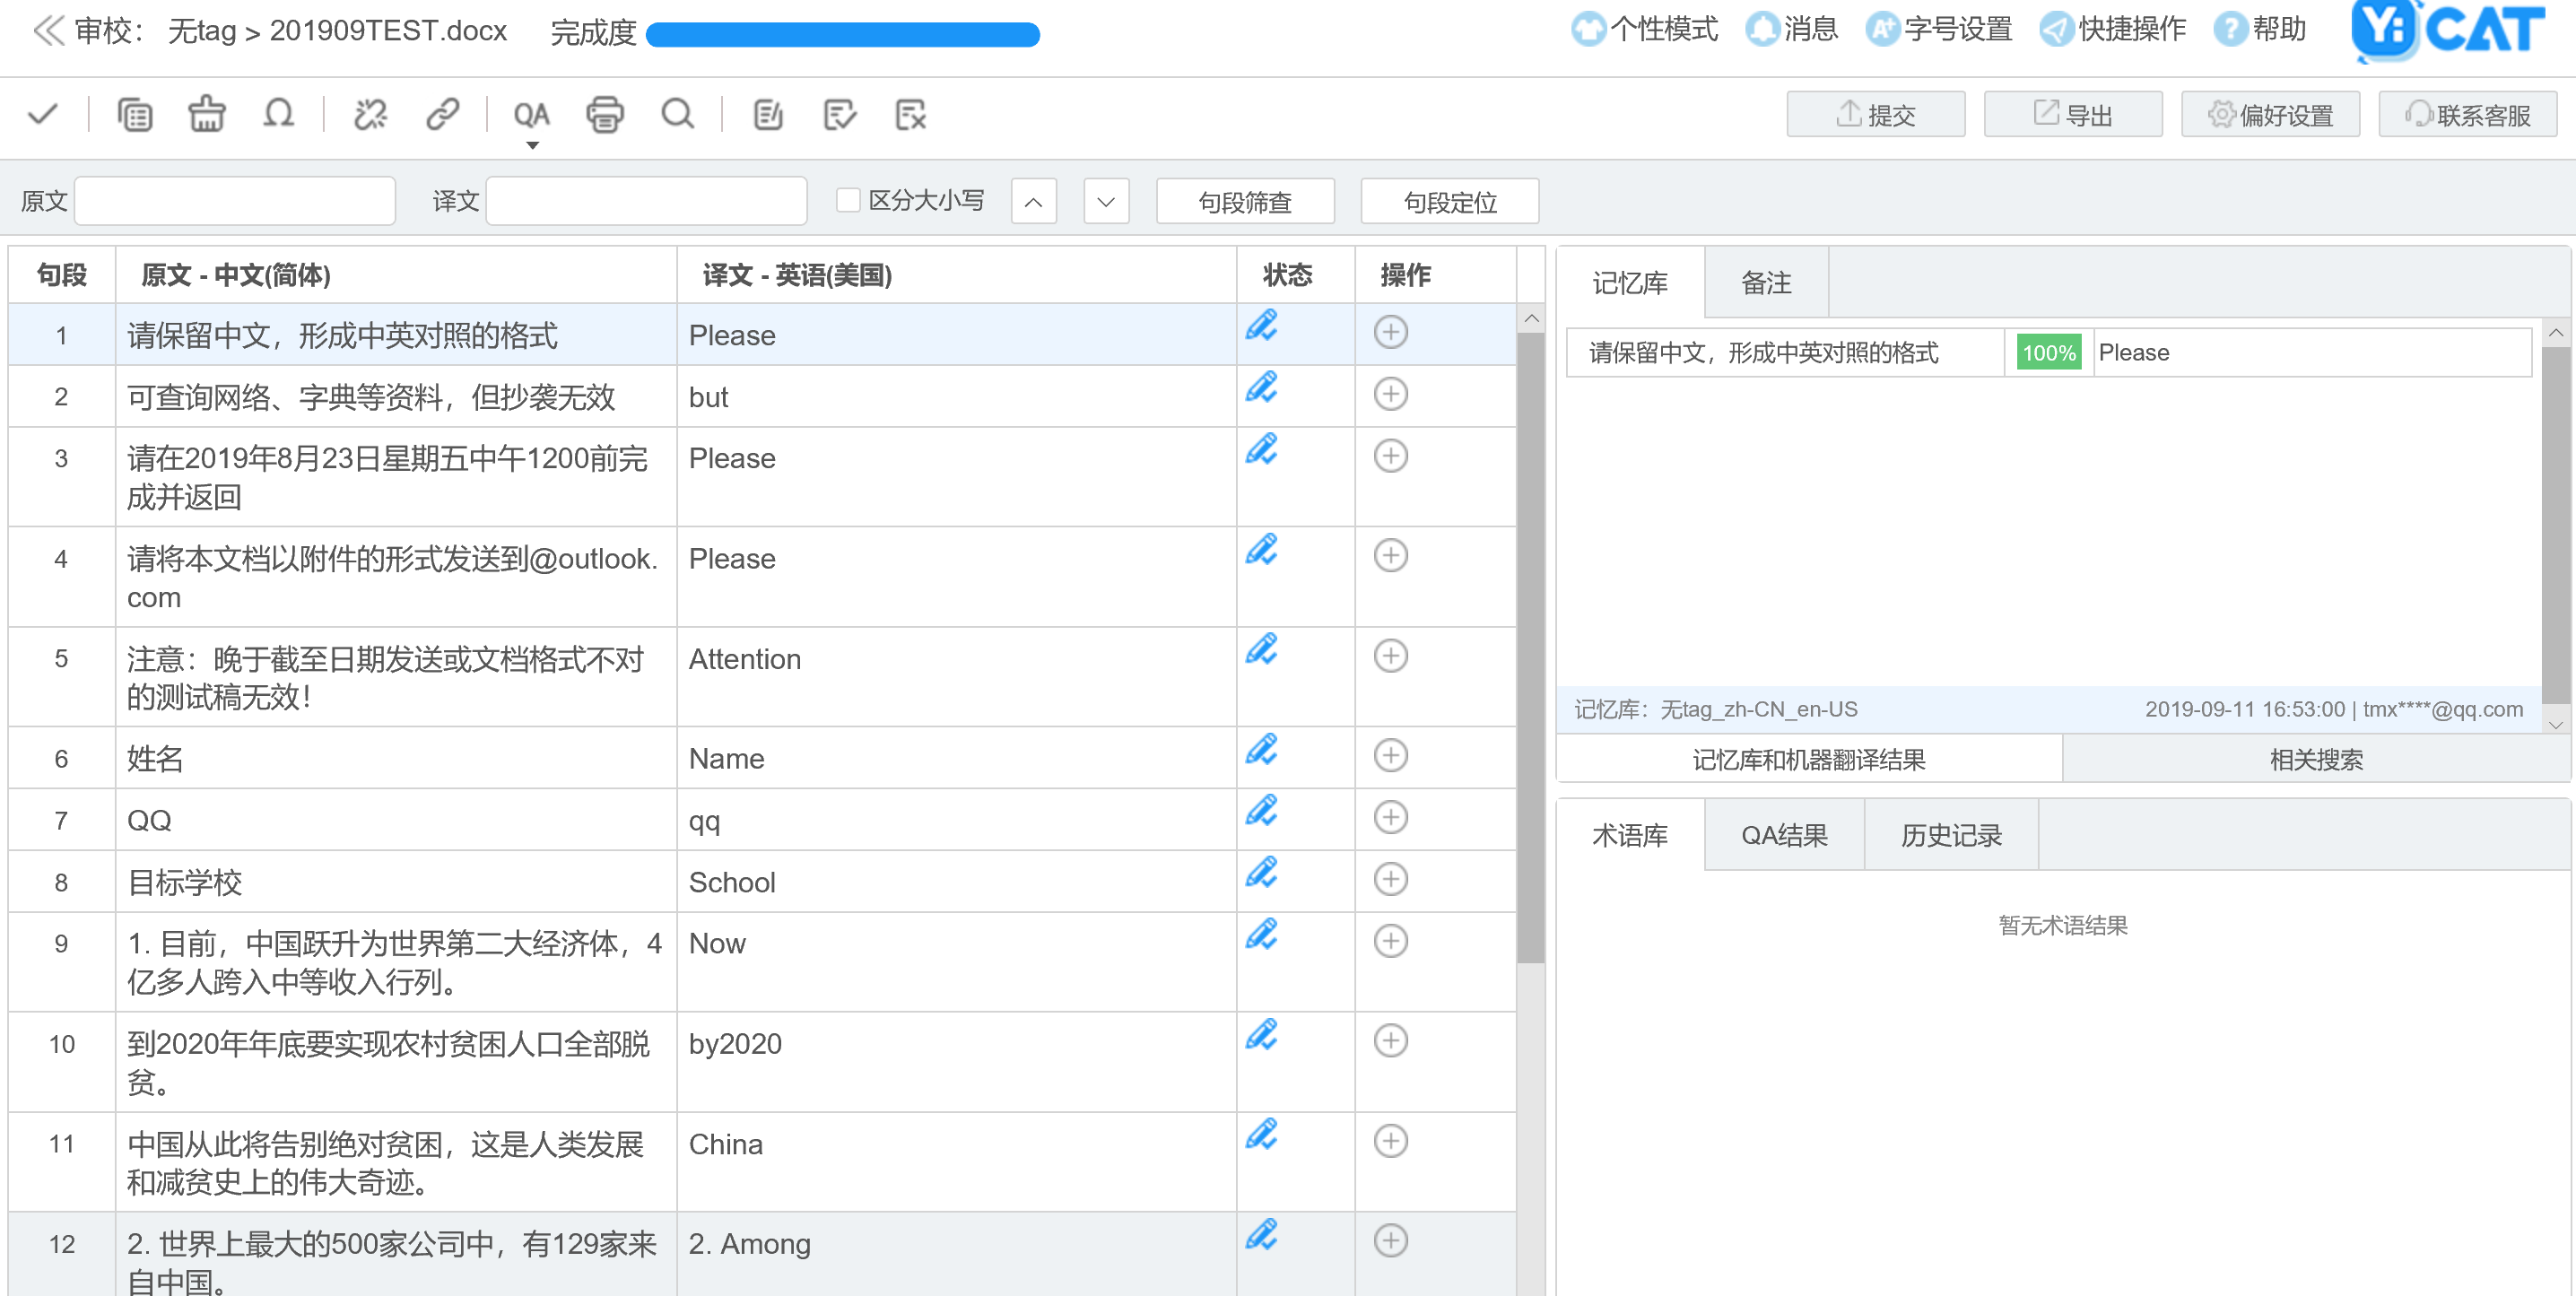The height and width of the screenshot is (1296, 2576).
Task: Click the plus icon for segment 2
Action: 1390,393
